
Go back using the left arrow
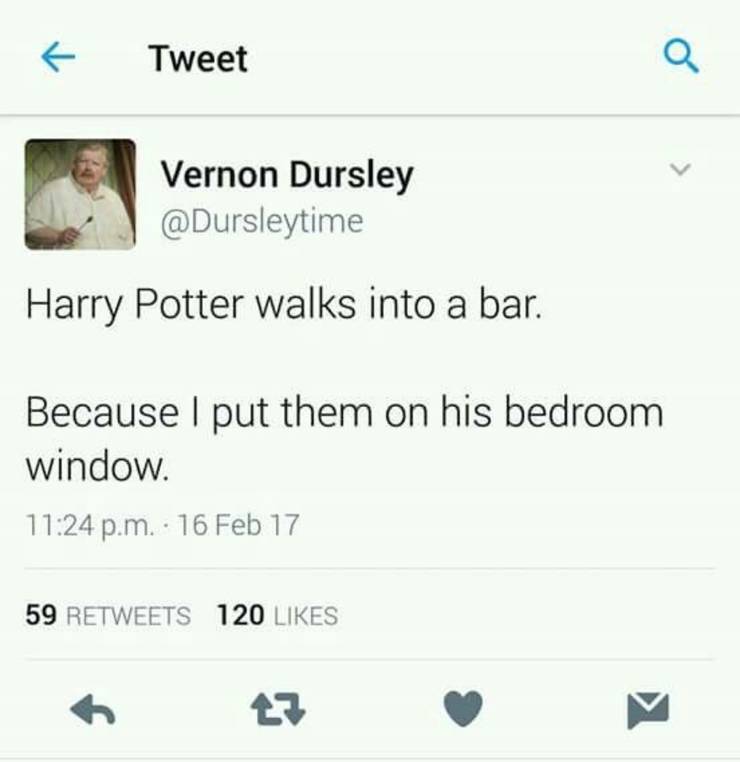pyautogui.click(x=58, y=56)
